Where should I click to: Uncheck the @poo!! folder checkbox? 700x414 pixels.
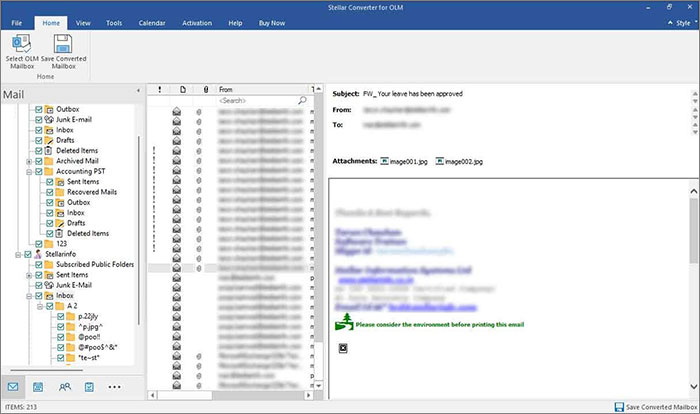click(61, 337)
